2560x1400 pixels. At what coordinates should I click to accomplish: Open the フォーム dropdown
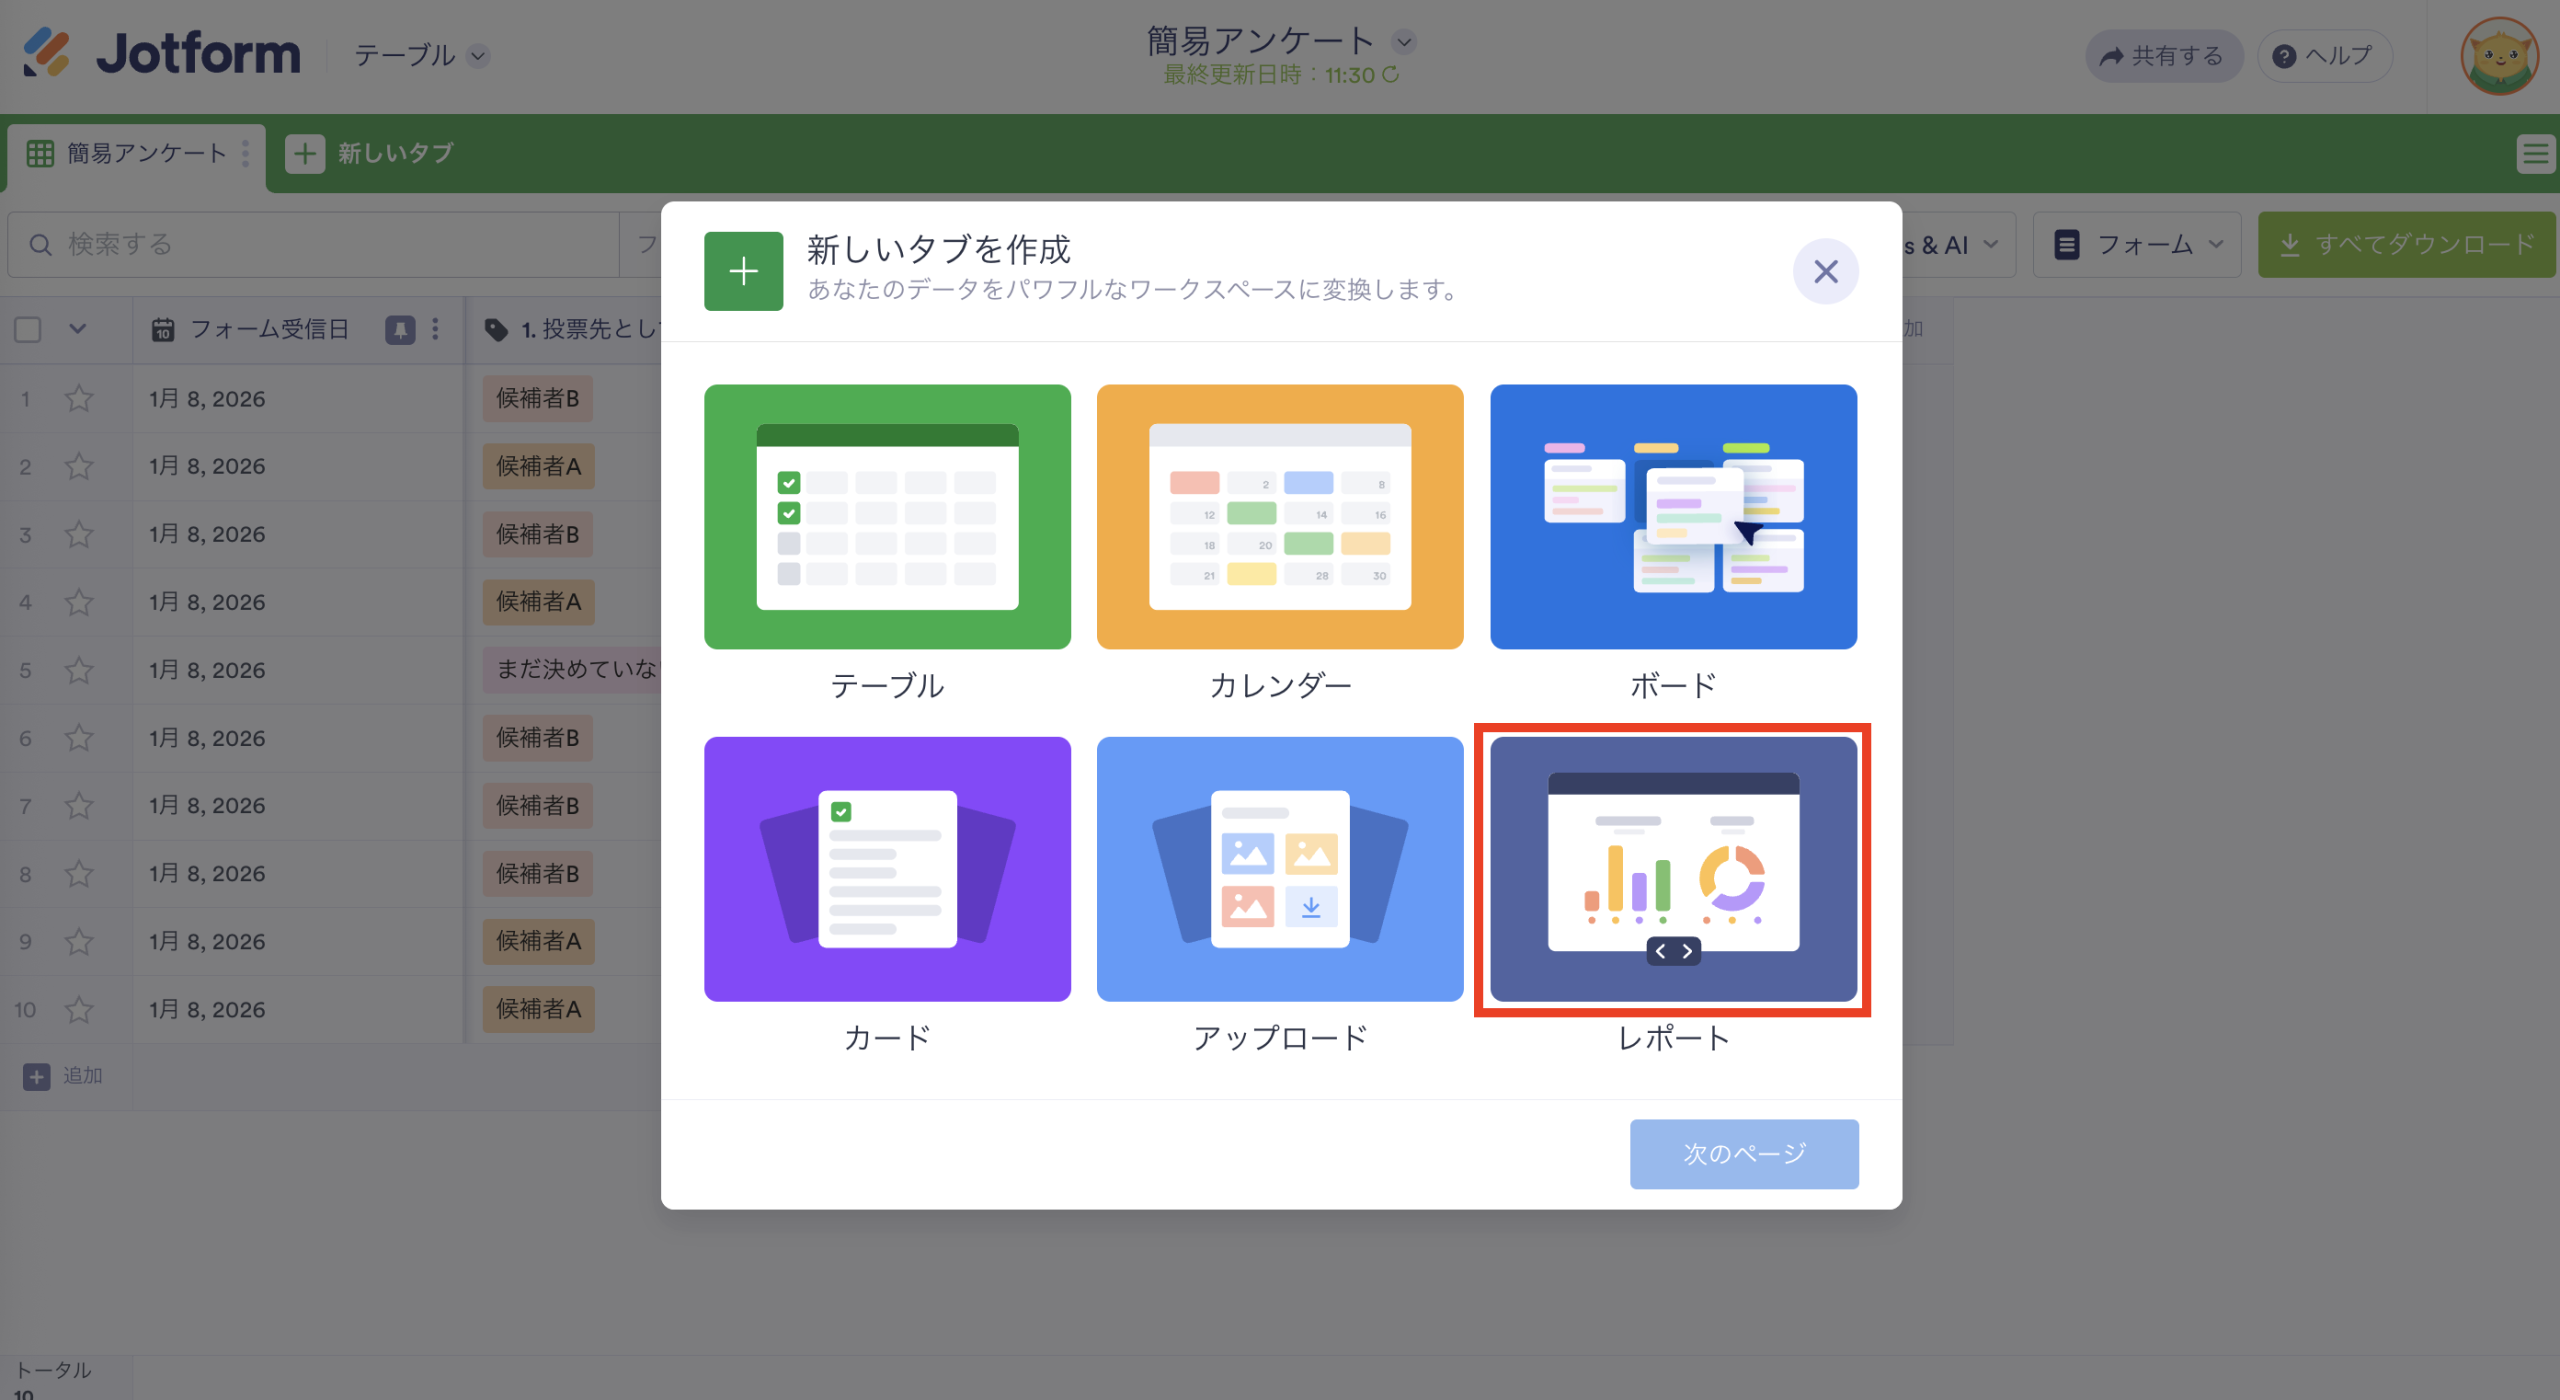2137,244
